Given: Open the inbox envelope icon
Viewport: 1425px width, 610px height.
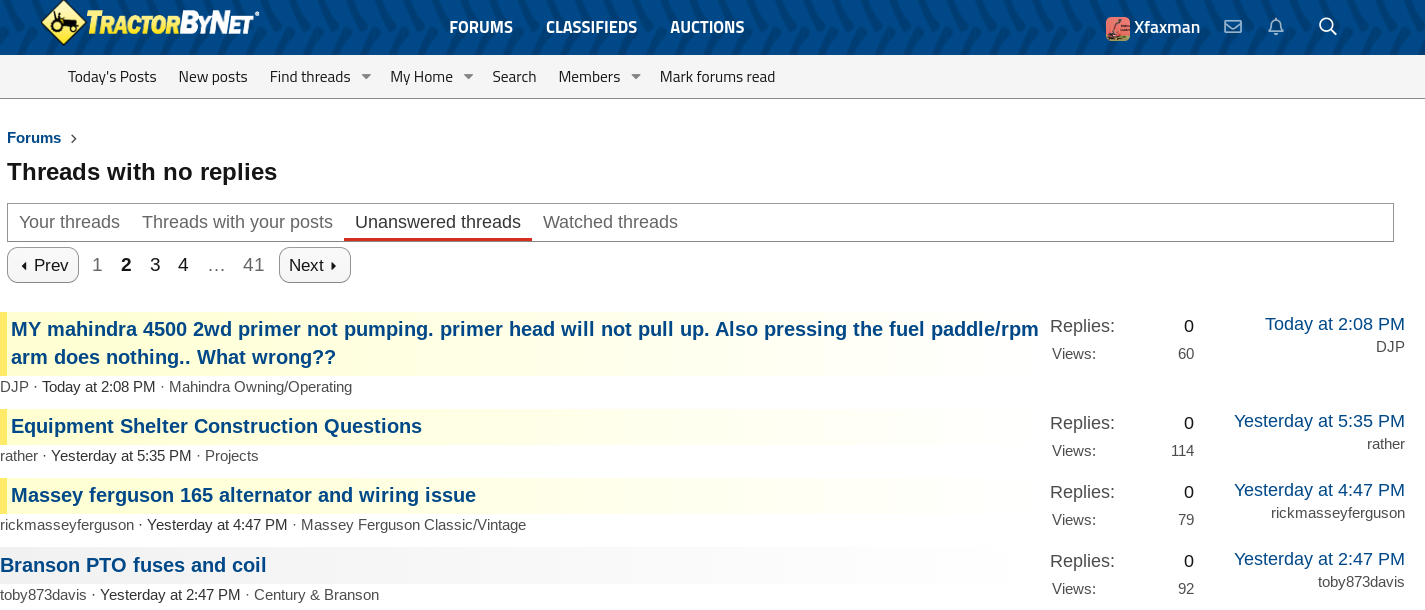Looking at the screenshot, I should coord(1233,27).
